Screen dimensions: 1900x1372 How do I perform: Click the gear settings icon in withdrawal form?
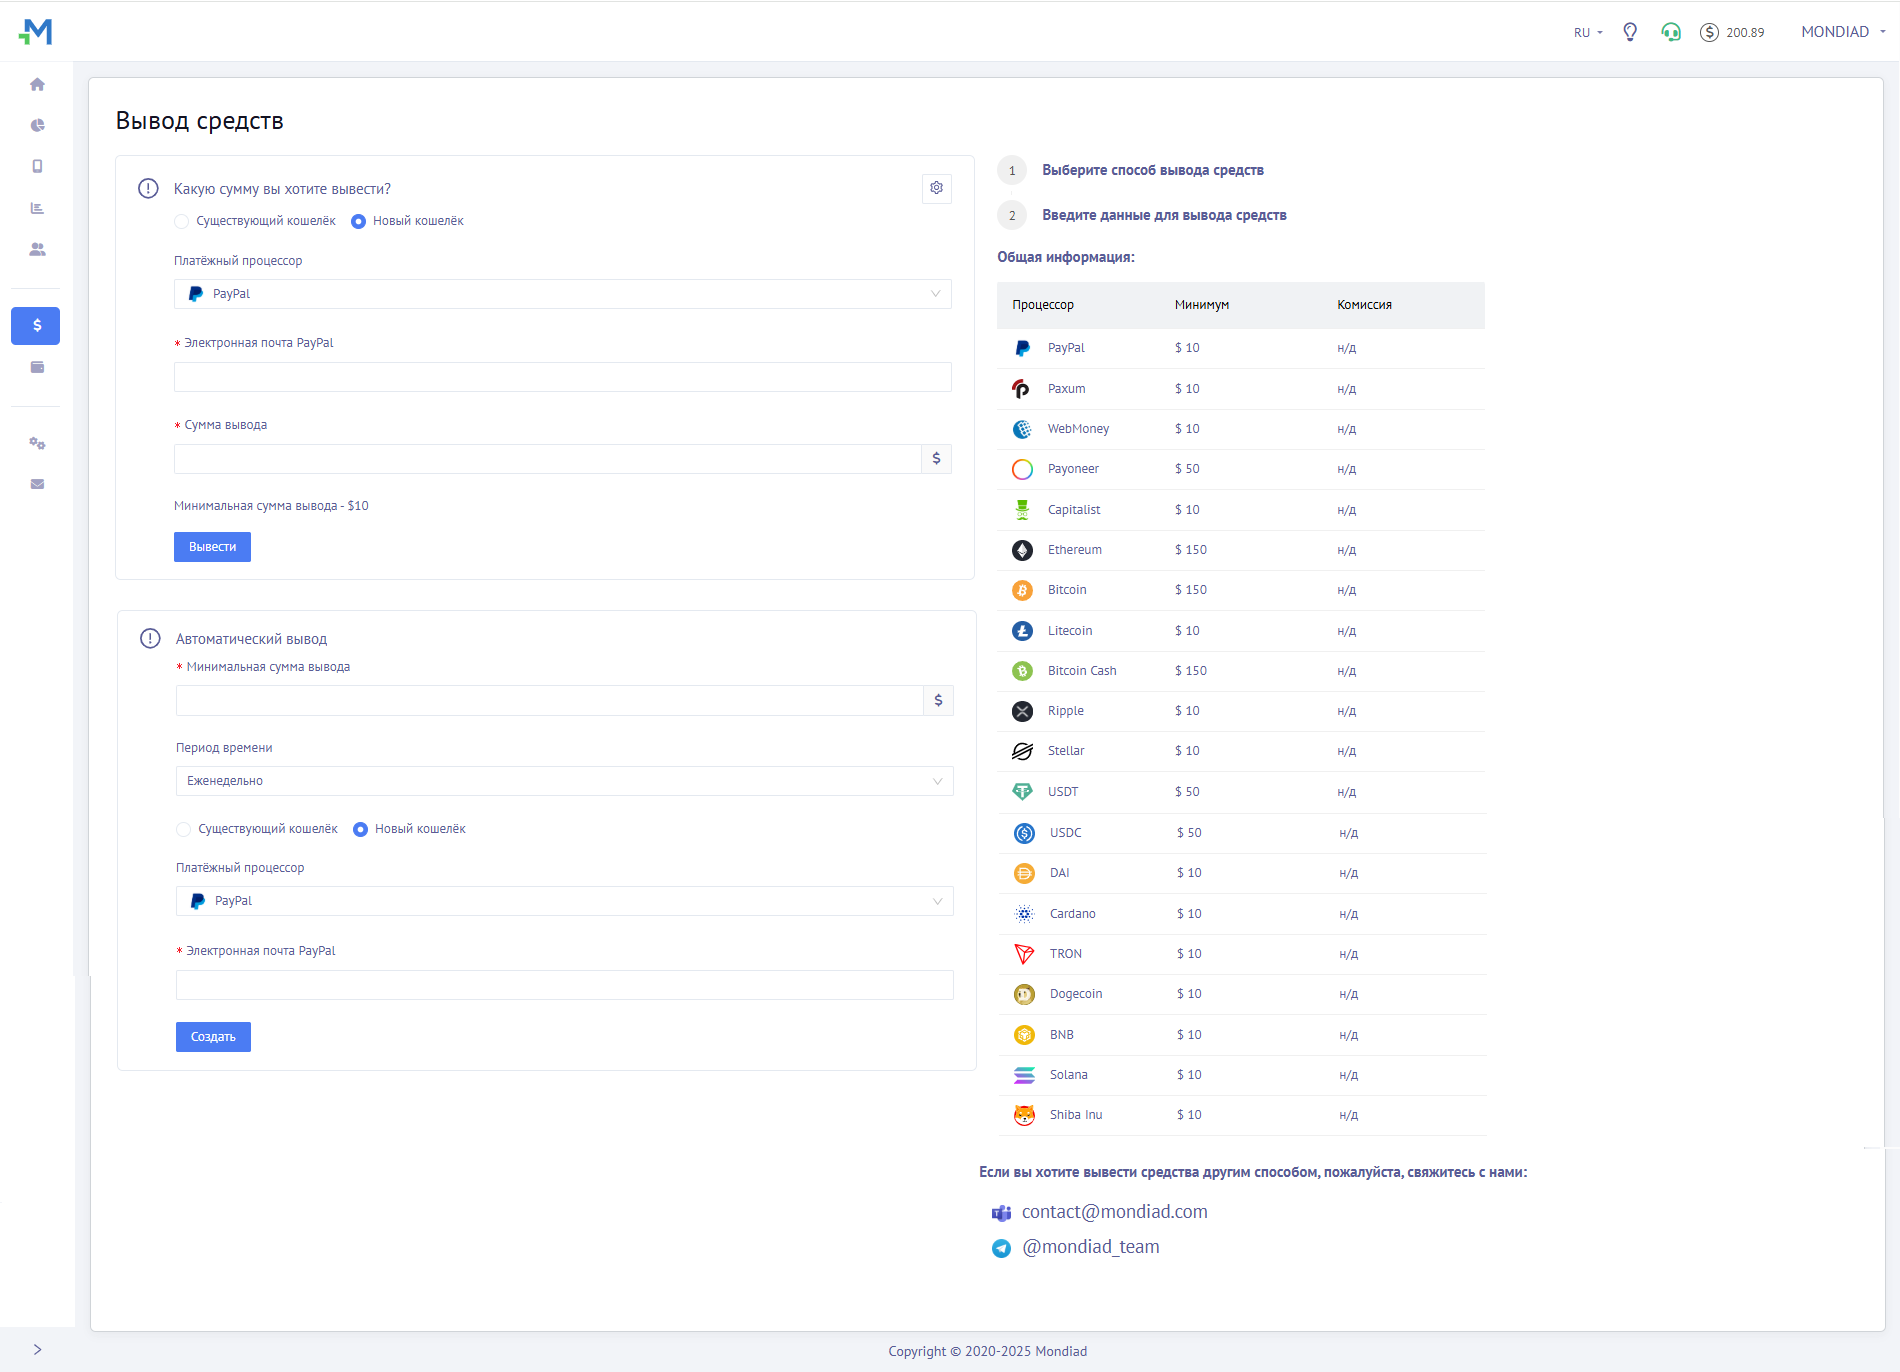(x=936, y=188)
